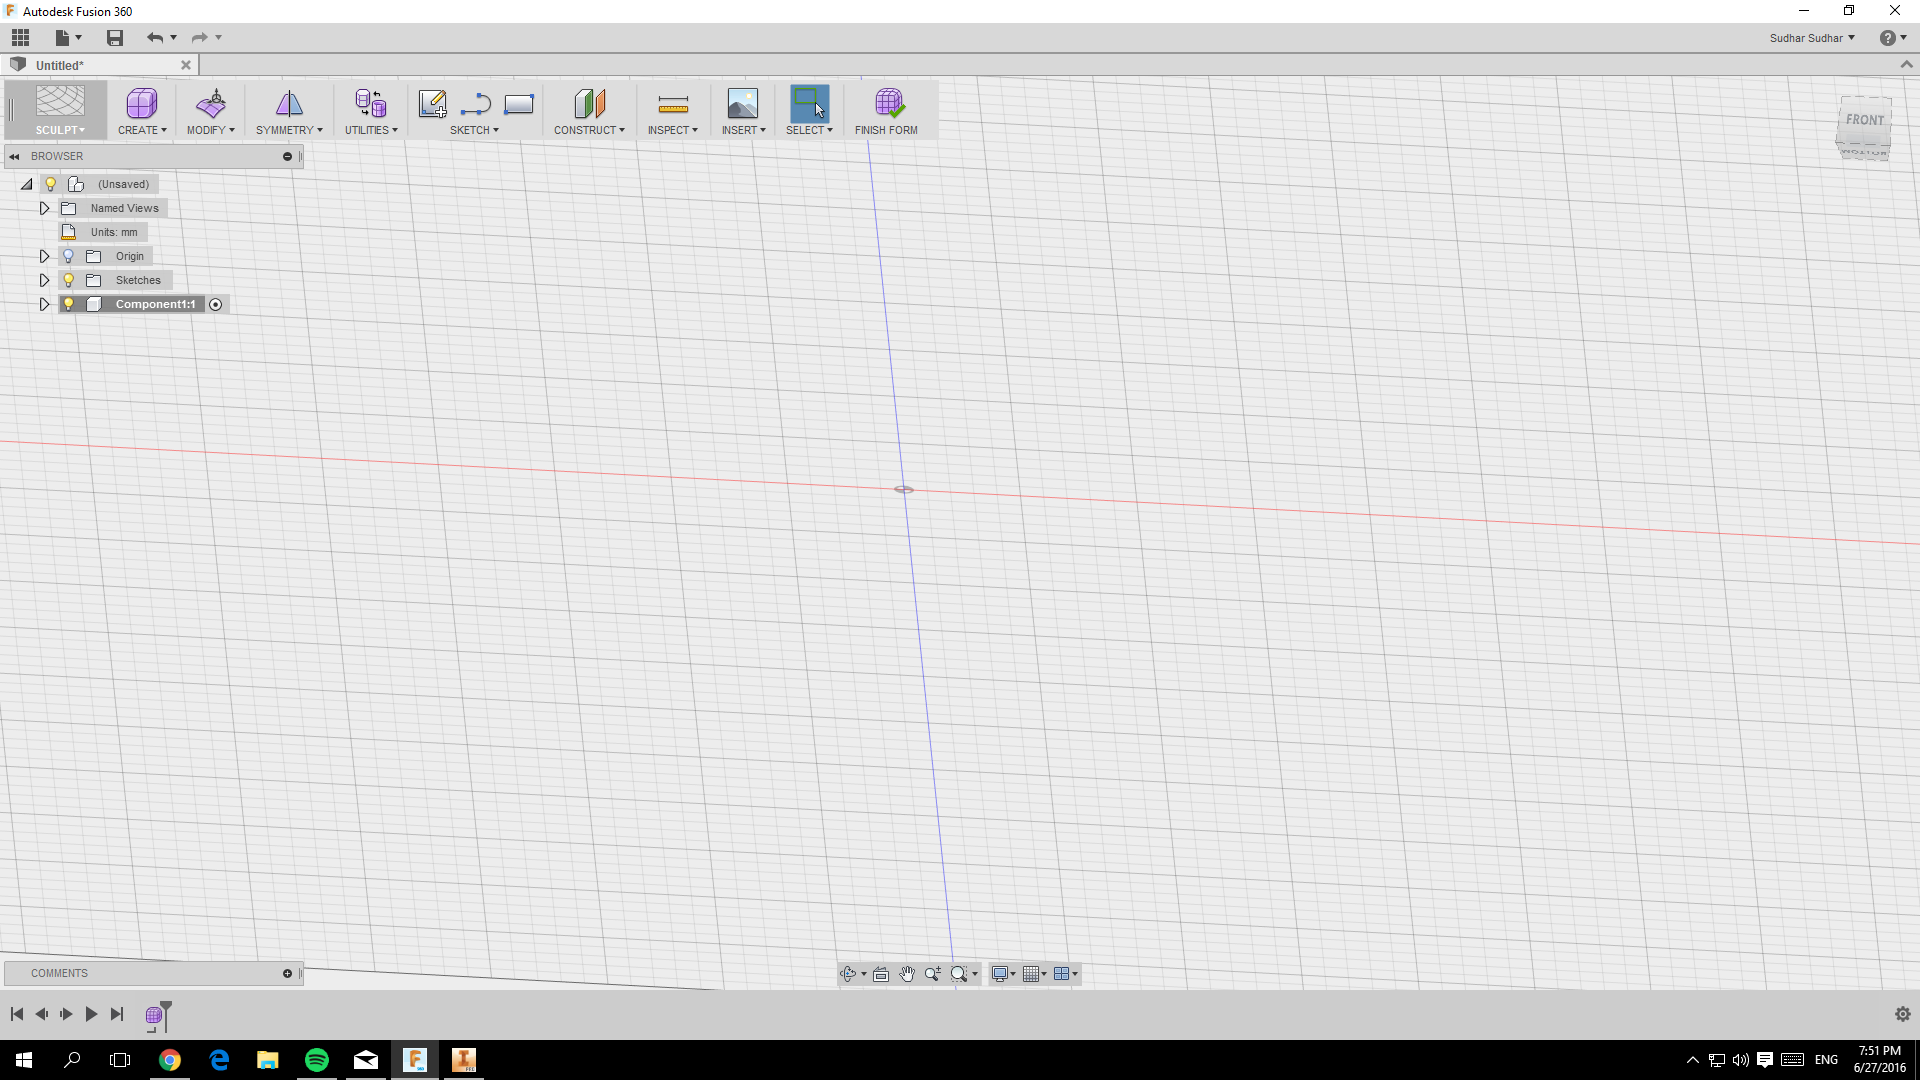Click the Finish Form button
Screen dimensions: 1920x1080
[x=887, y=110]
